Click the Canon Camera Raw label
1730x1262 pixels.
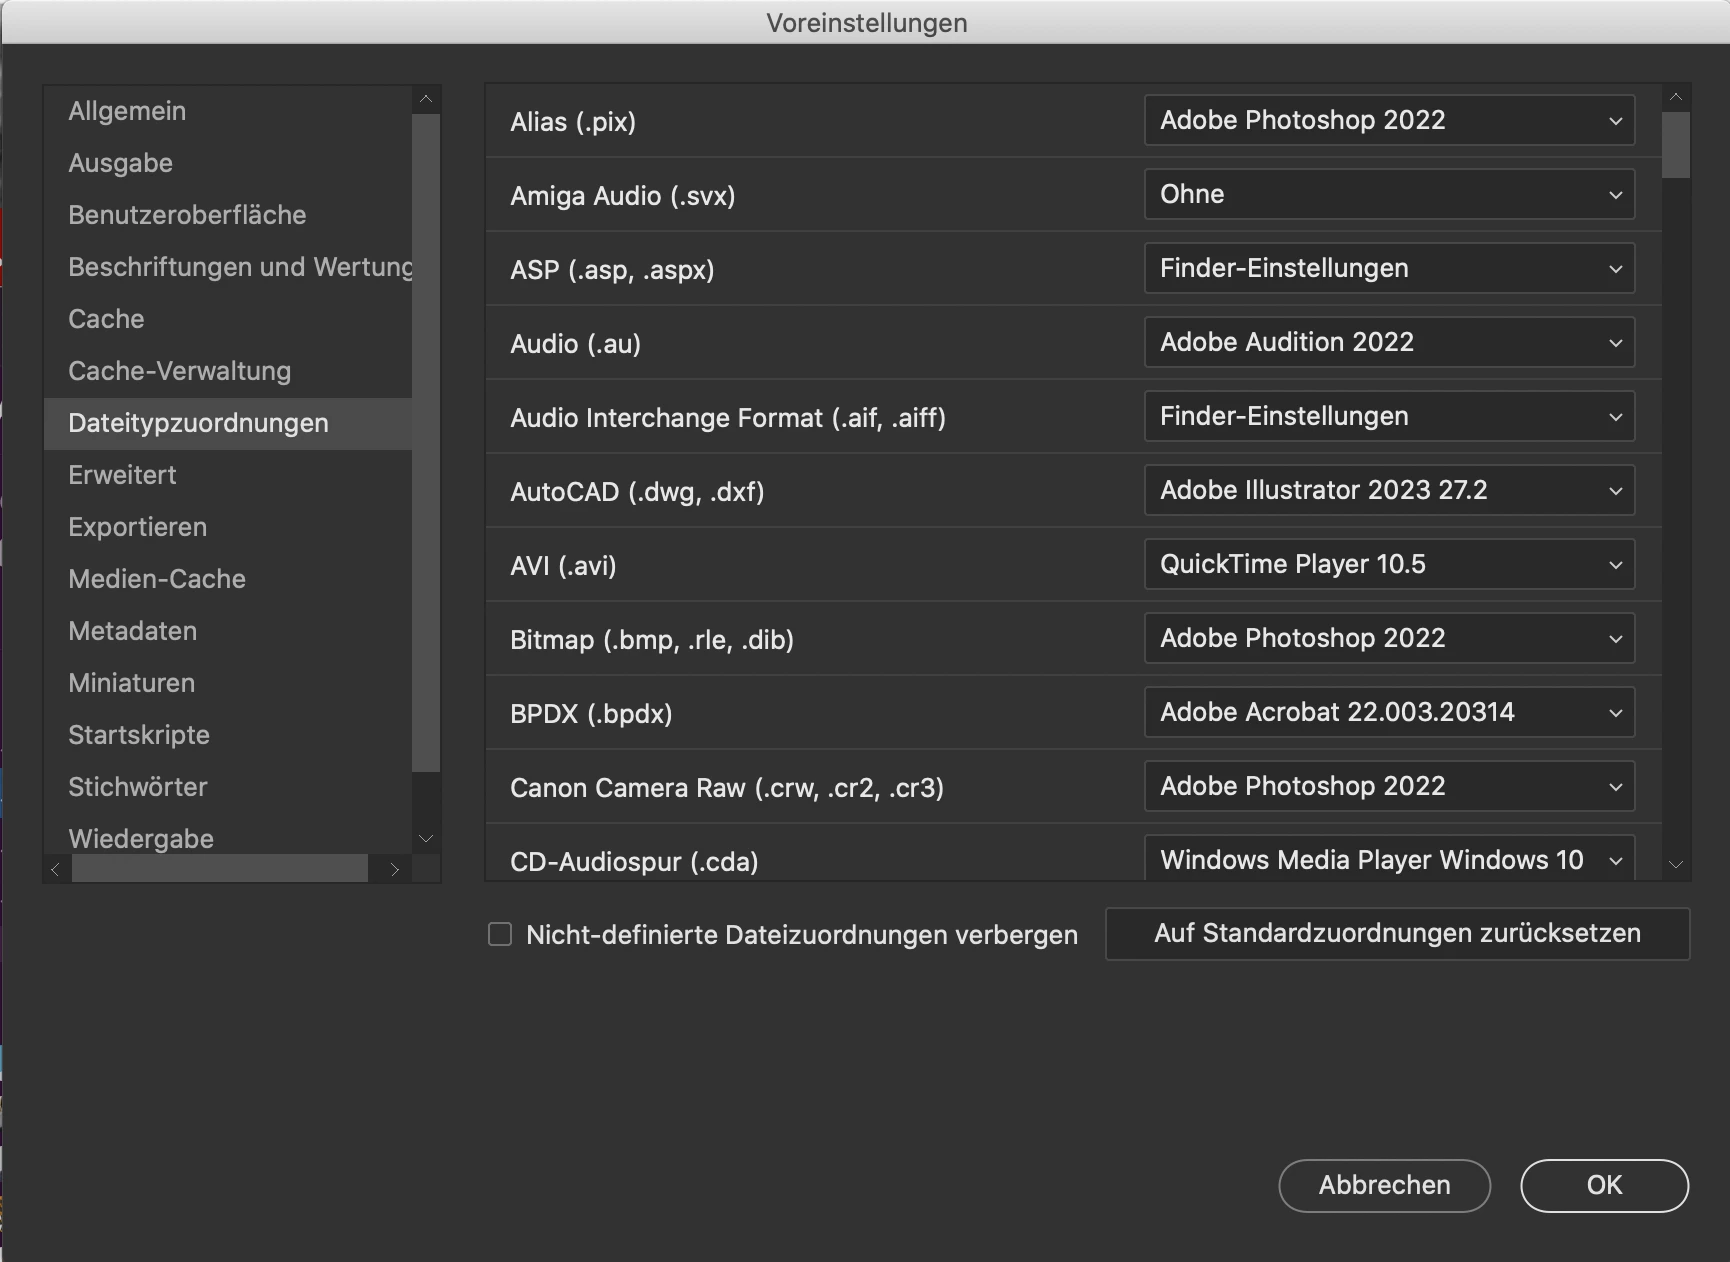727,788
